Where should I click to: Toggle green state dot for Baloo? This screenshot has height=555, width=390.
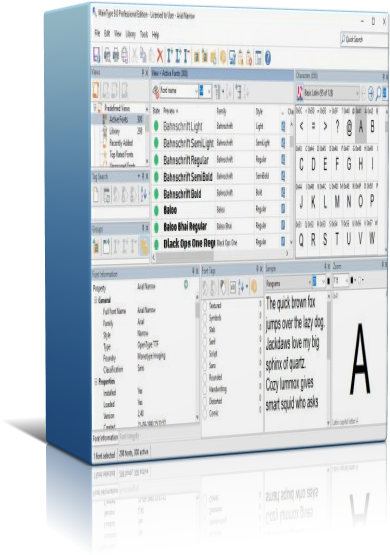[x=156, y=210]
